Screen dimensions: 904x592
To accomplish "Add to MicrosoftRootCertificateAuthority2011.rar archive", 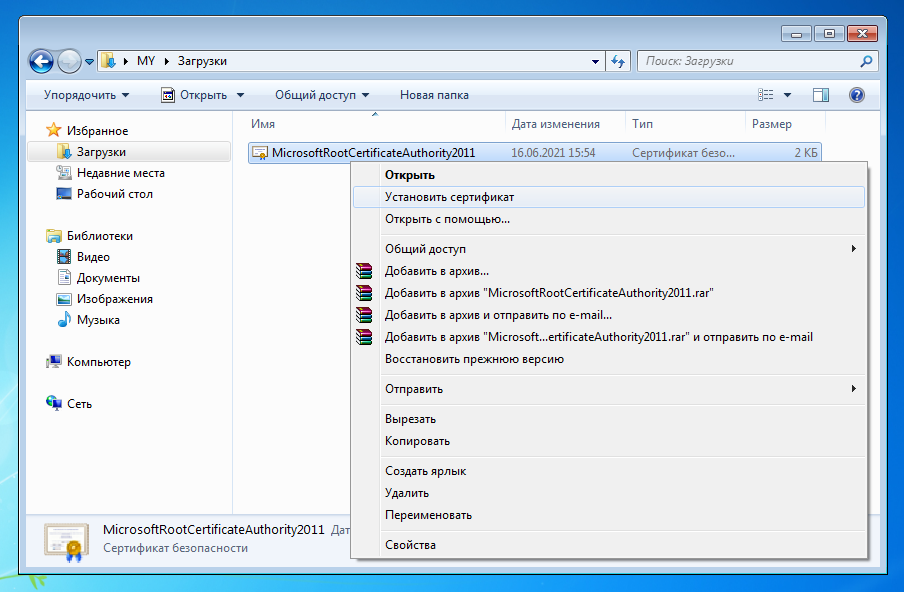I will click(x=608, y=293).
